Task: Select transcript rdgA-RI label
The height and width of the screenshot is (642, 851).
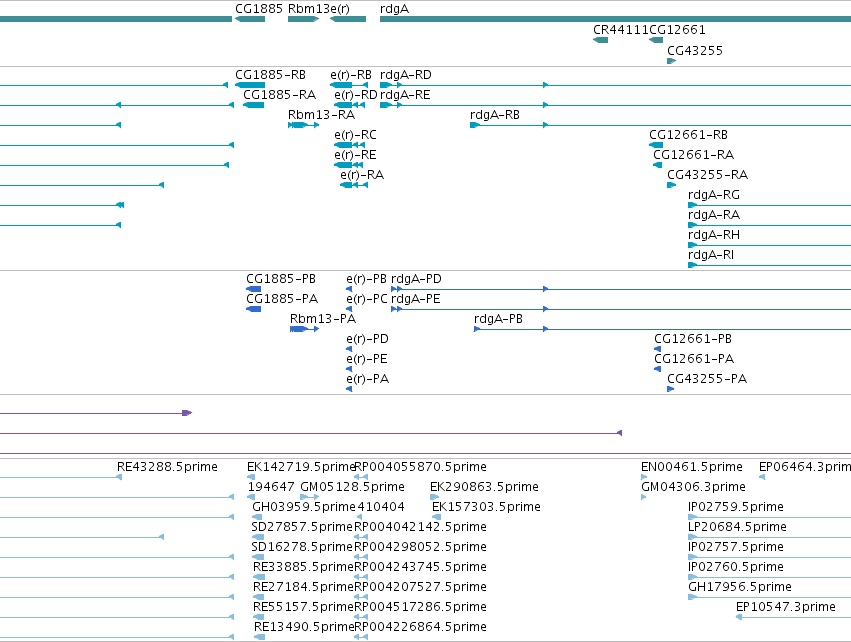Action: coord(710,255)
